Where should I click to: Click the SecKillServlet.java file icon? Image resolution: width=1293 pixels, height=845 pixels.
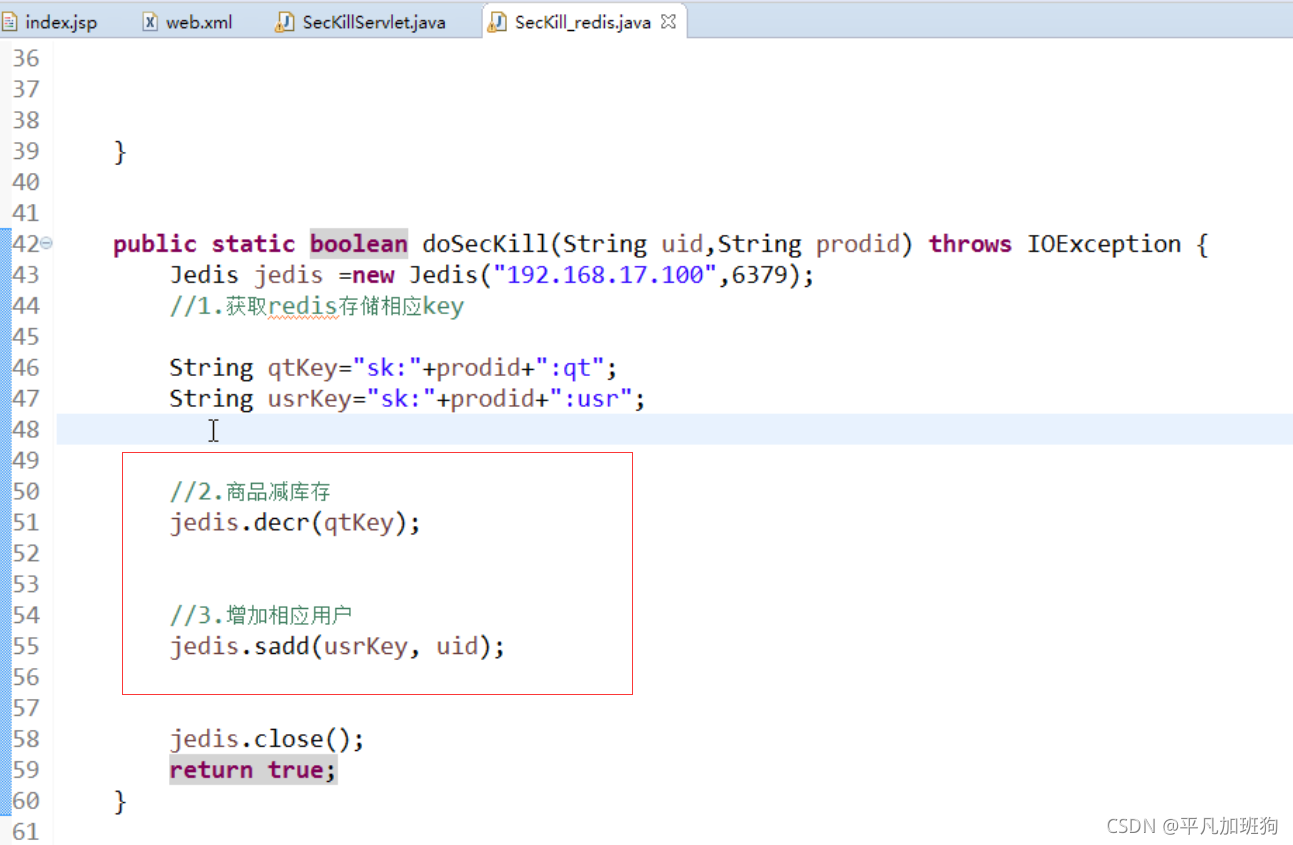pos(285,22)
